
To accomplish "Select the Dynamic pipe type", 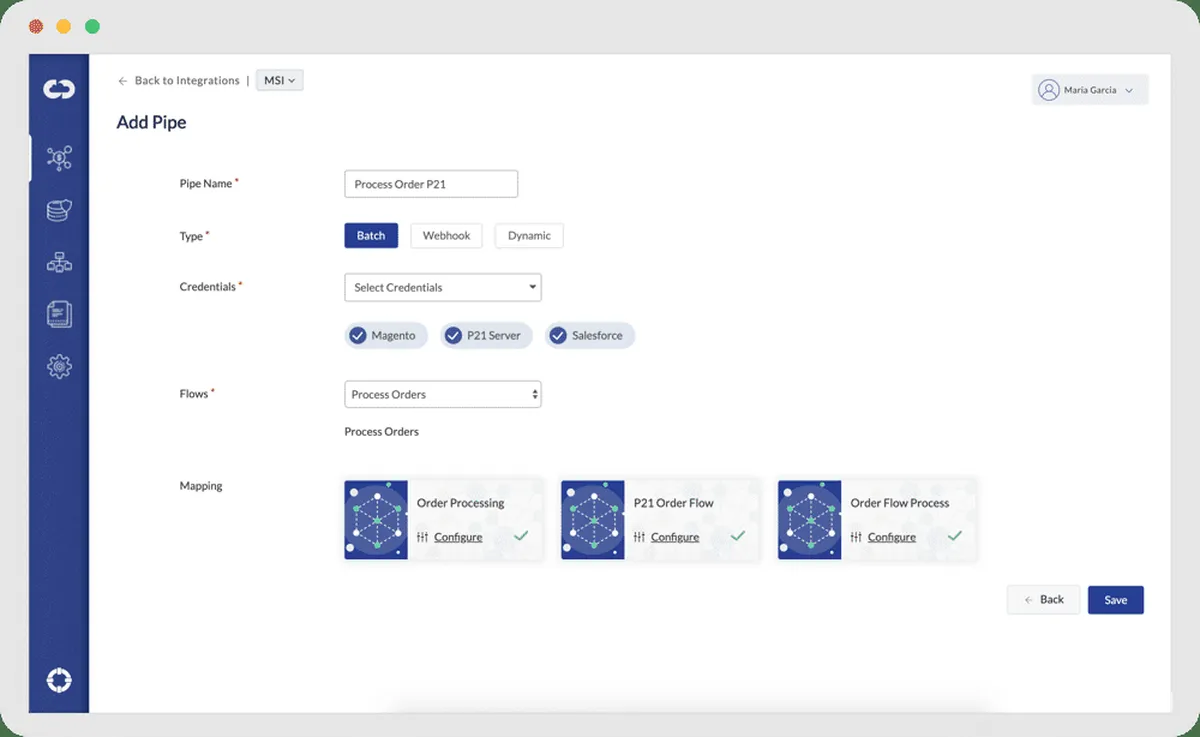I will (x=529, y=236).
